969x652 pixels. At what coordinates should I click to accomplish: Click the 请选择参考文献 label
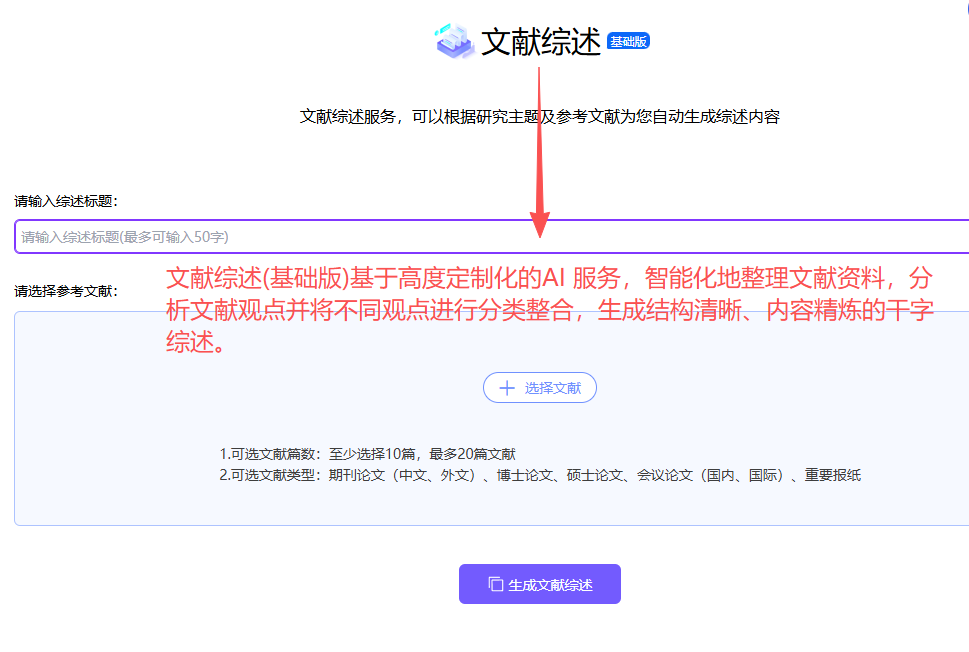[x=66, y=292]
